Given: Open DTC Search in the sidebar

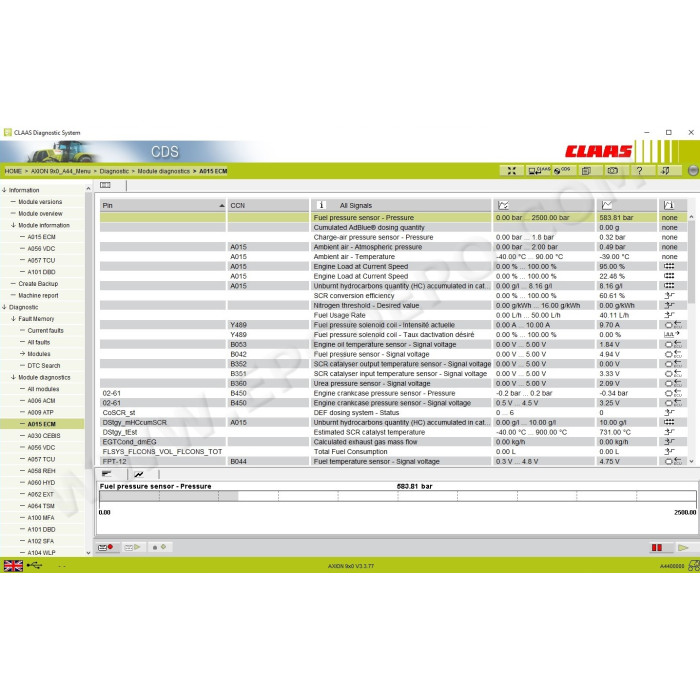Looking at the screenshot, I should coord(44,366).
